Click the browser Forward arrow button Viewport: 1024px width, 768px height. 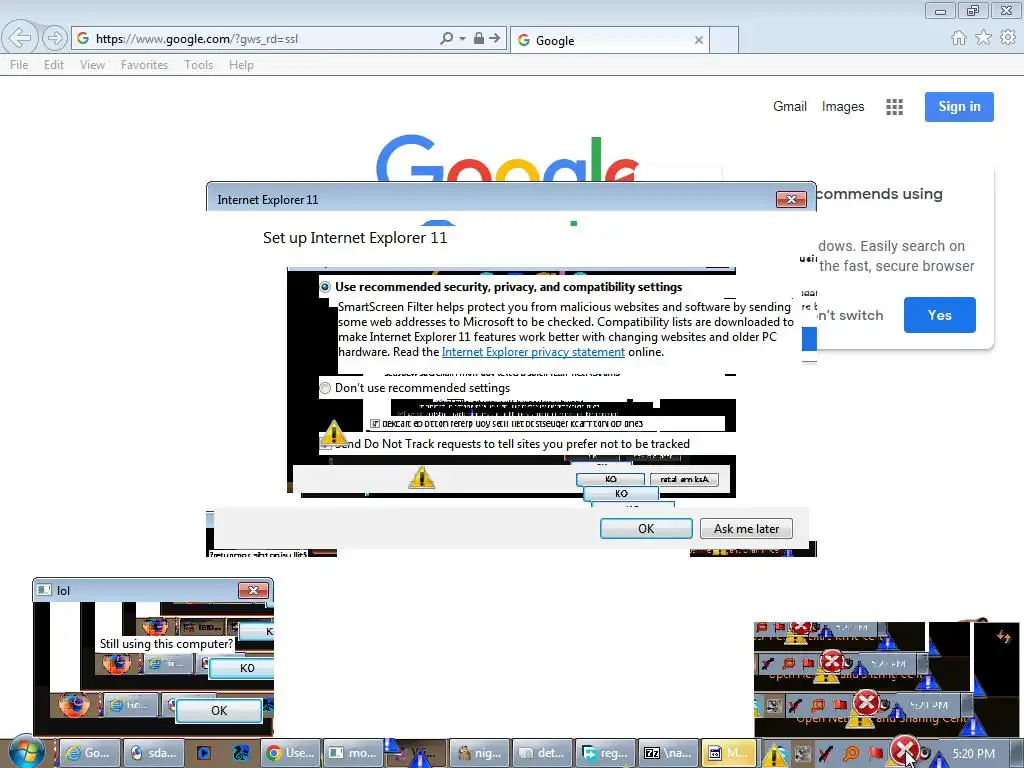(55, 39)
